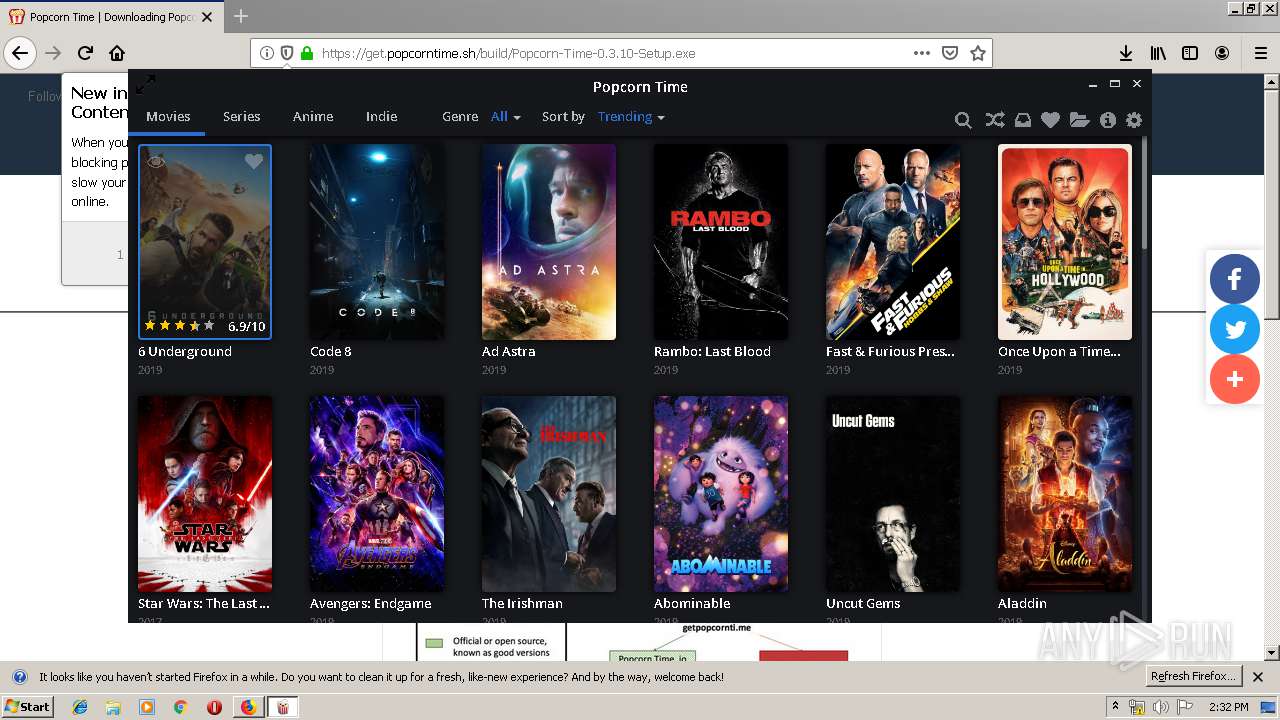Open Firefox hamburger menu
The height and width of the screenshot is (720, 1280).
pos(1260,53)
